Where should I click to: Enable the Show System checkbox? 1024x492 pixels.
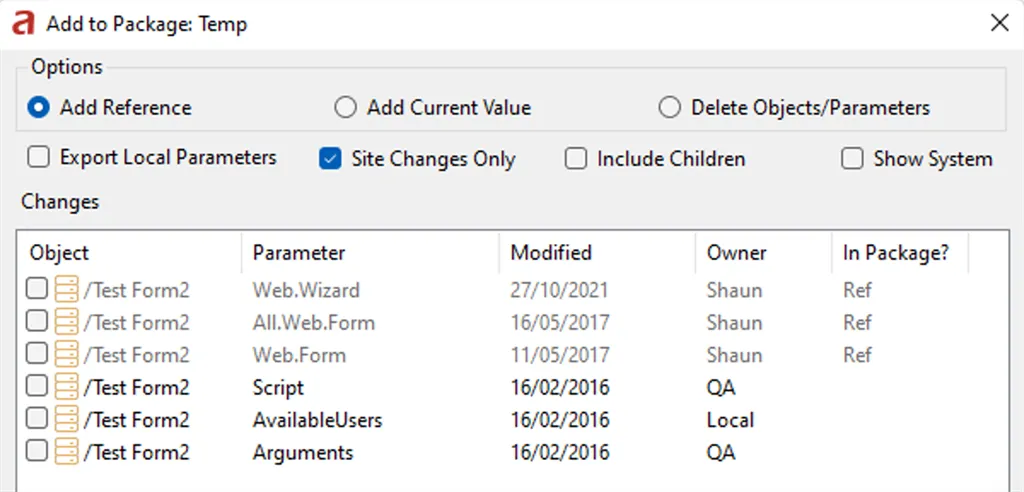(x=852, y=159)
